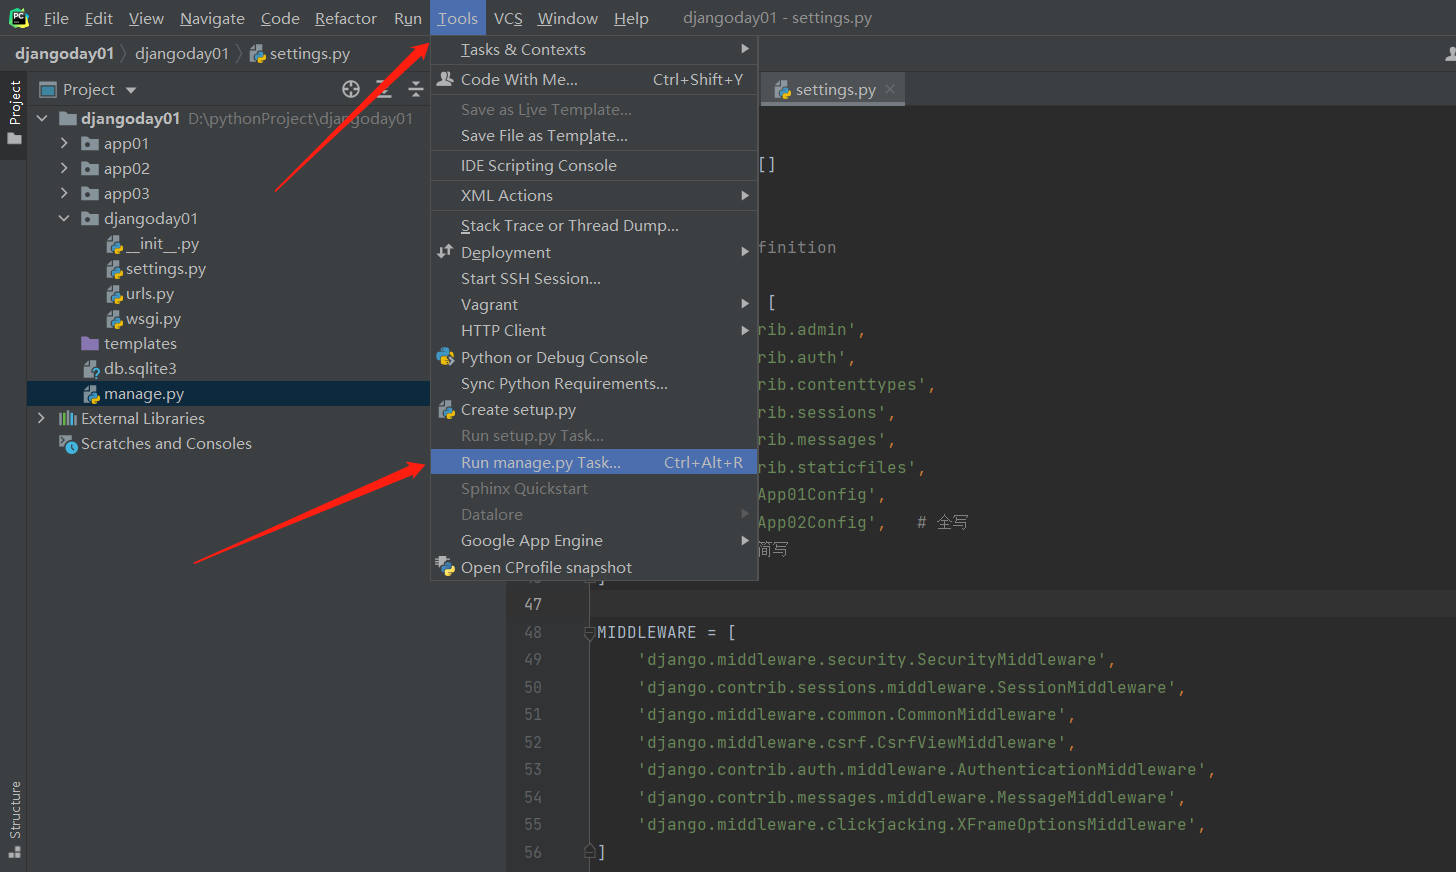Choose Code With Me menu entry
The width and height of the screenshot is (1456, 872).
point(594,80)
